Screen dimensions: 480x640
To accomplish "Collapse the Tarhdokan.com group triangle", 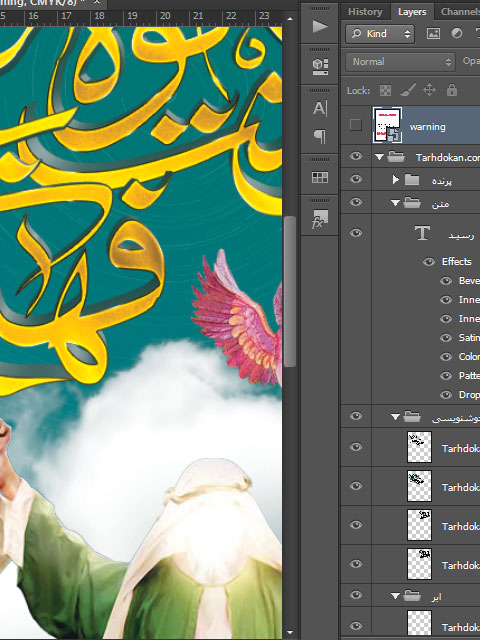I will click(x=379, y=157).
